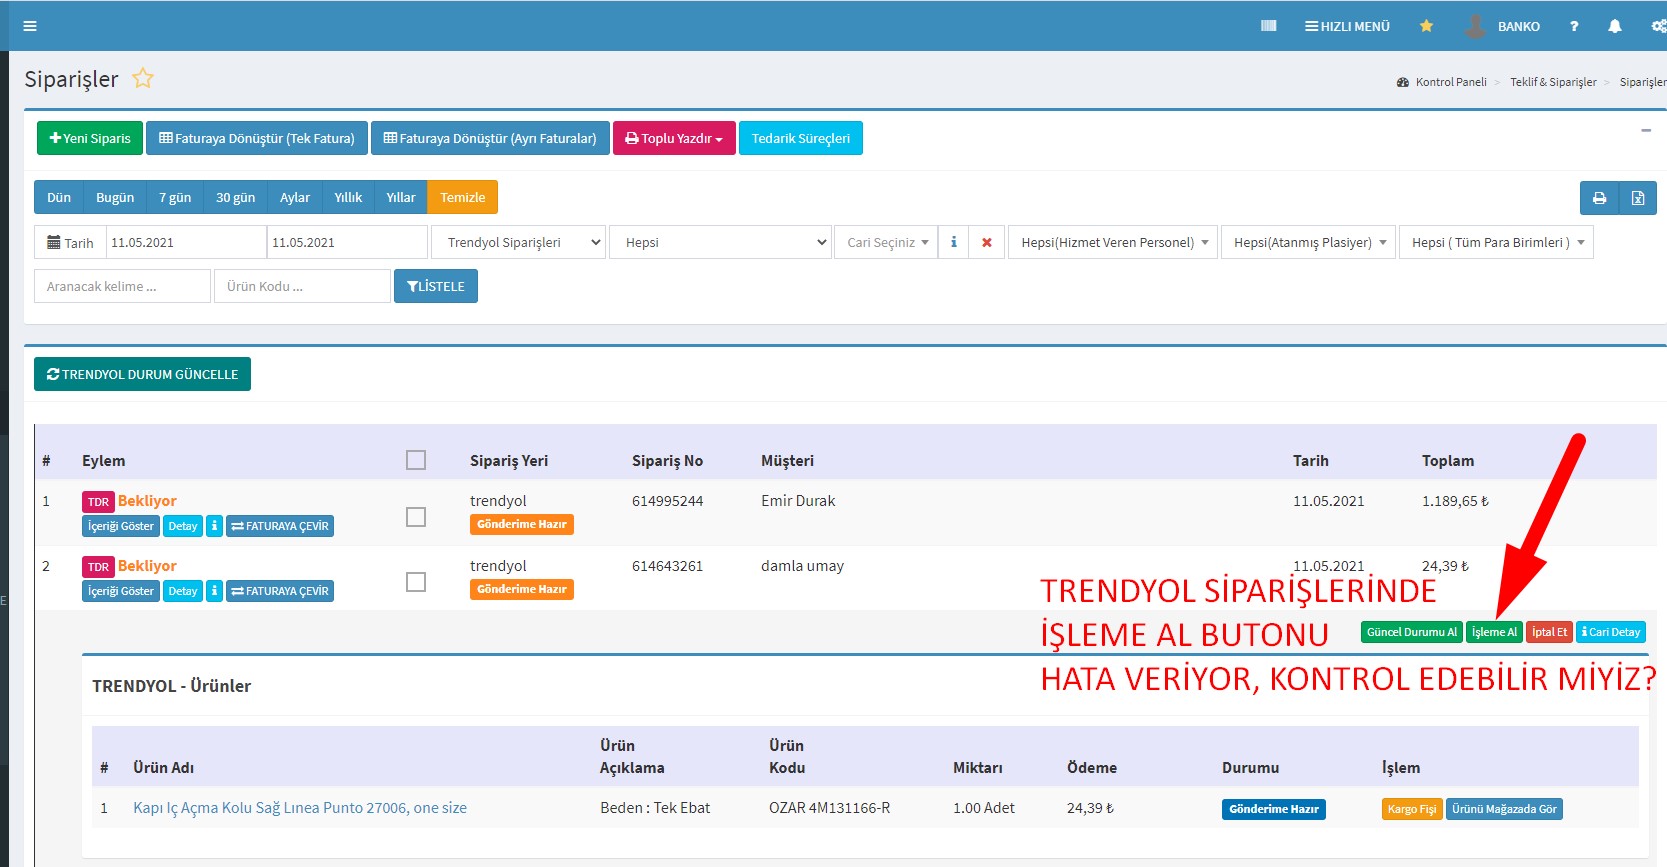Select the 30 gün date filter
The image size is (1667, 867).
pos(235,197)
